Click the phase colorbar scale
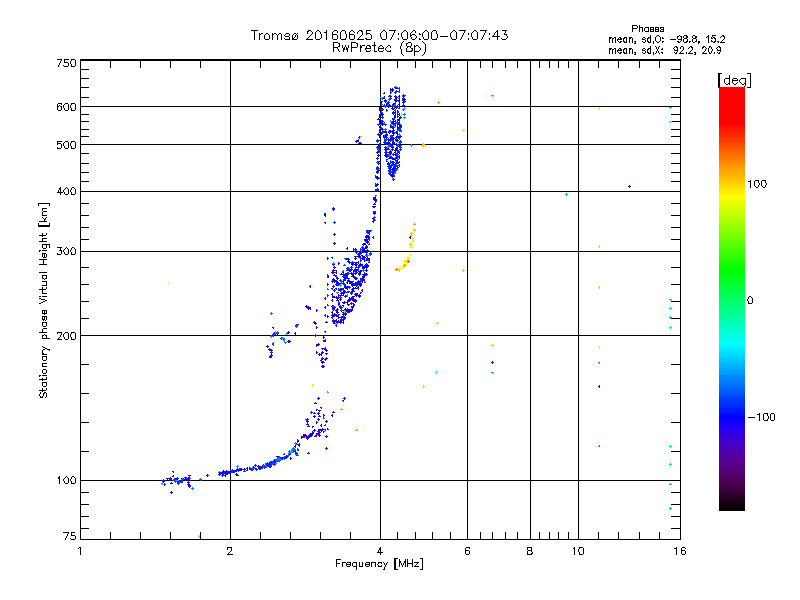Screen dimensions: 800x600 pyautogui.click(x=732, y=298)
